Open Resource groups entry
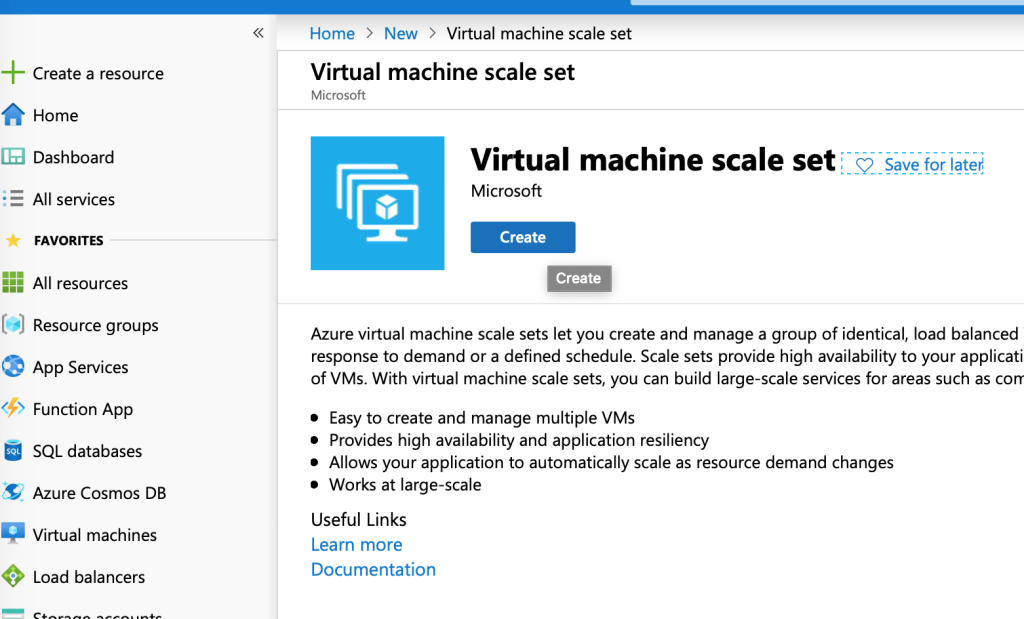Image resolution: width=1024 pixels, height=619 pixels. (x=95, y=326)
